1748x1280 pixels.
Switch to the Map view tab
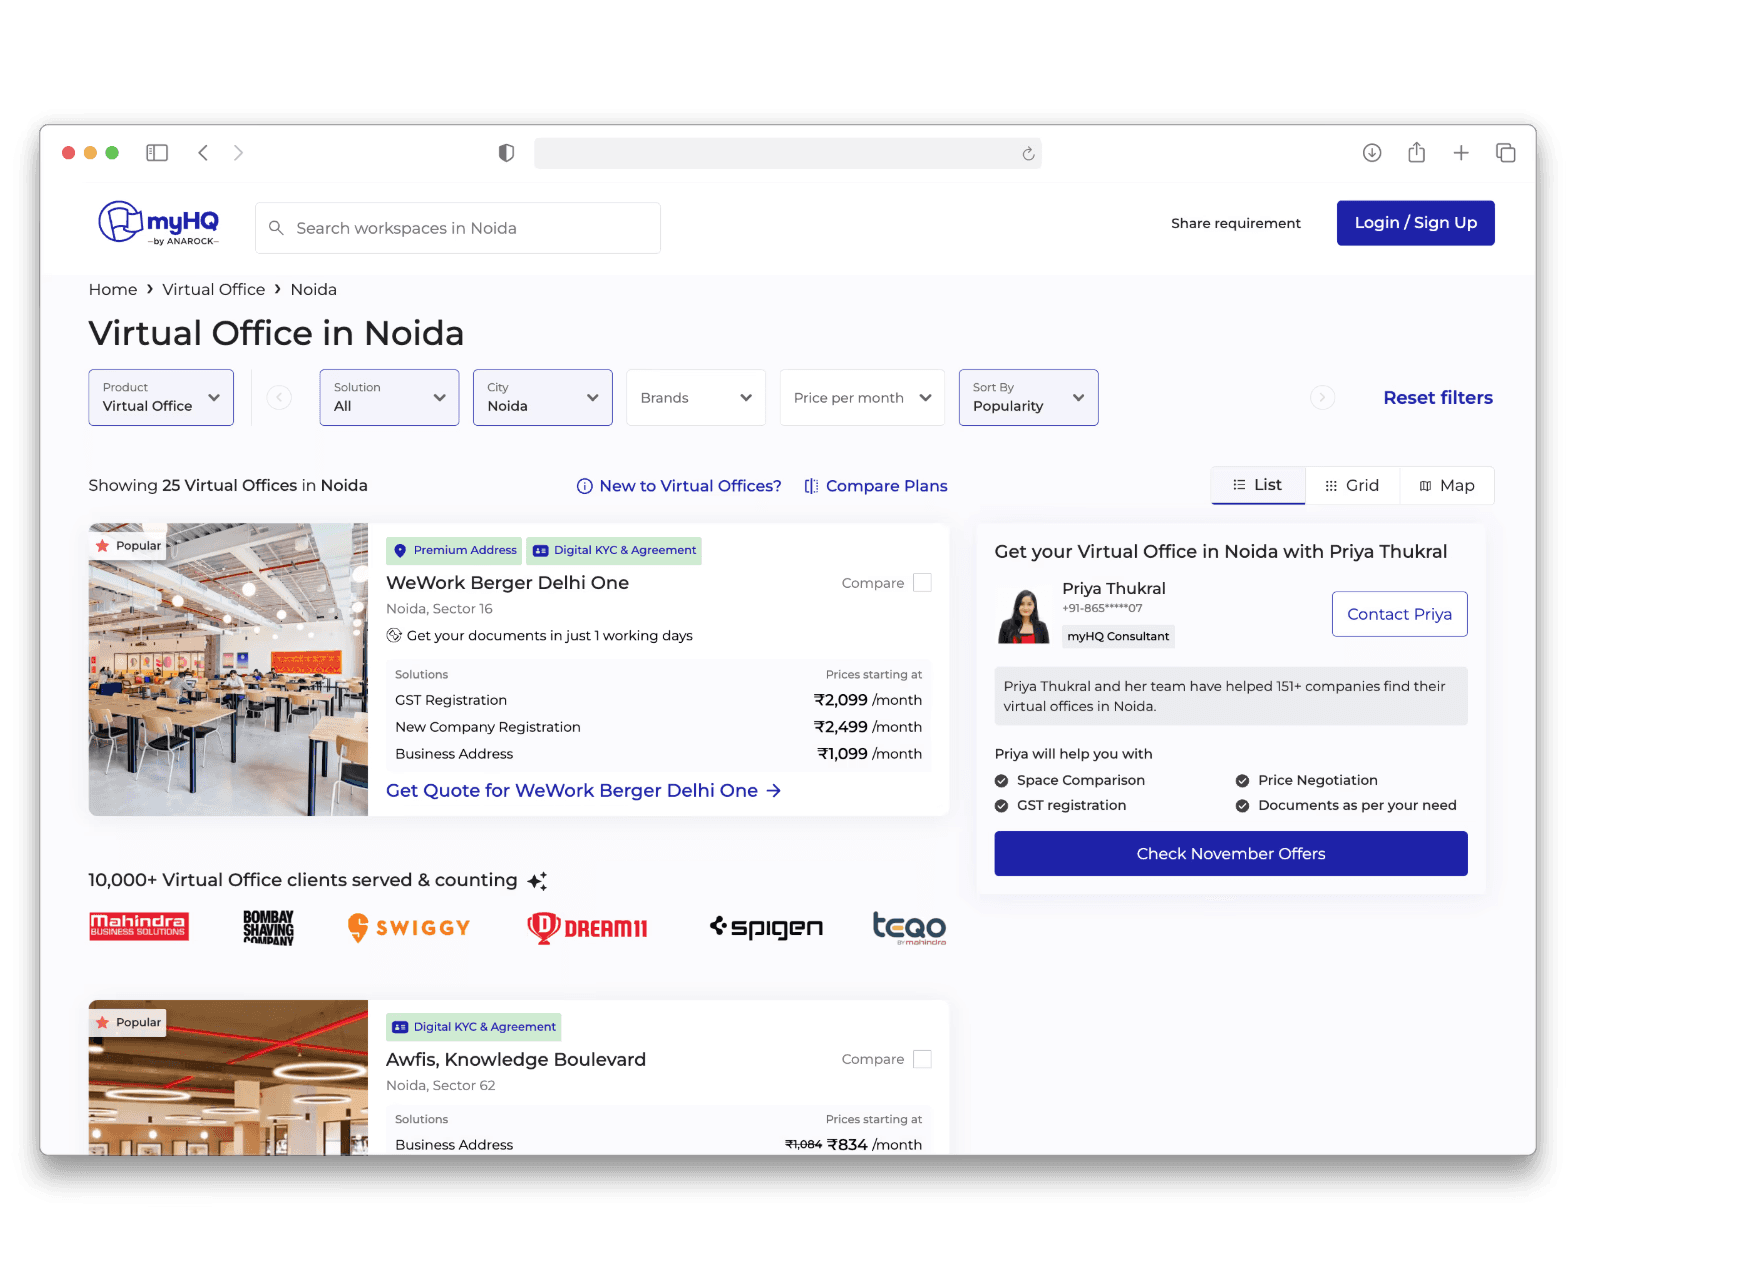coord(1447,485)
